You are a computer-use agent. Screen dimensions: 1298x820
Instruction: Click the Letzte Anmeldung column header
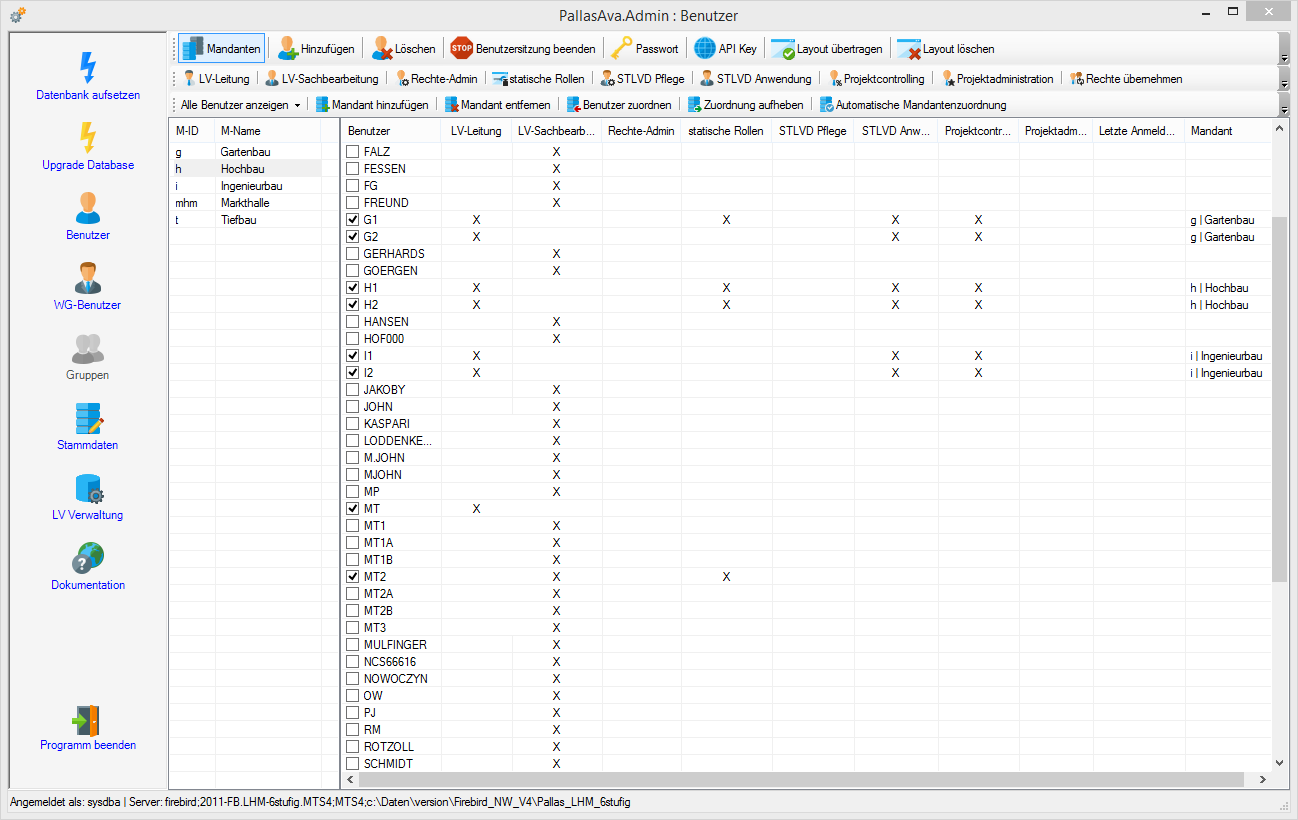(x=1139, y=131)
